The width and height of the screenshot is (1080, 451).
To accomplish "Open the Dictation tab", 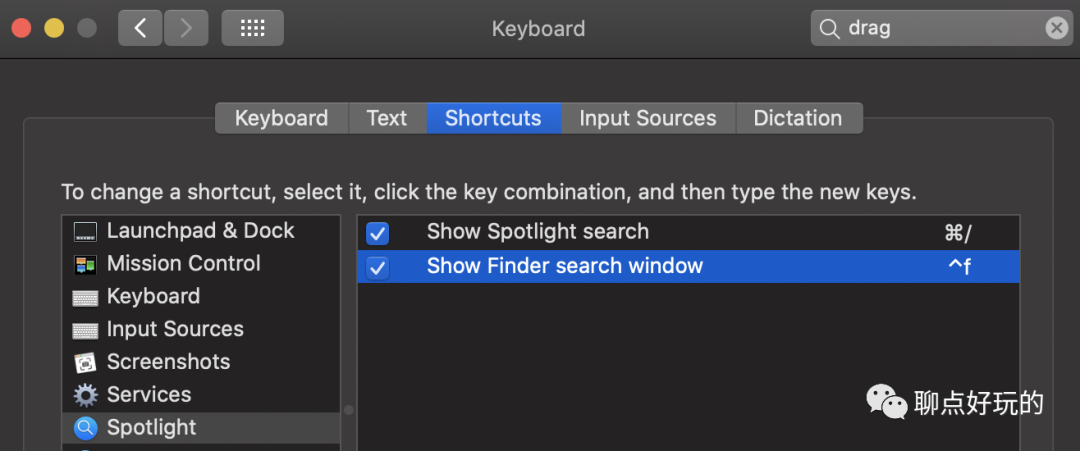I will click(798, 118).
